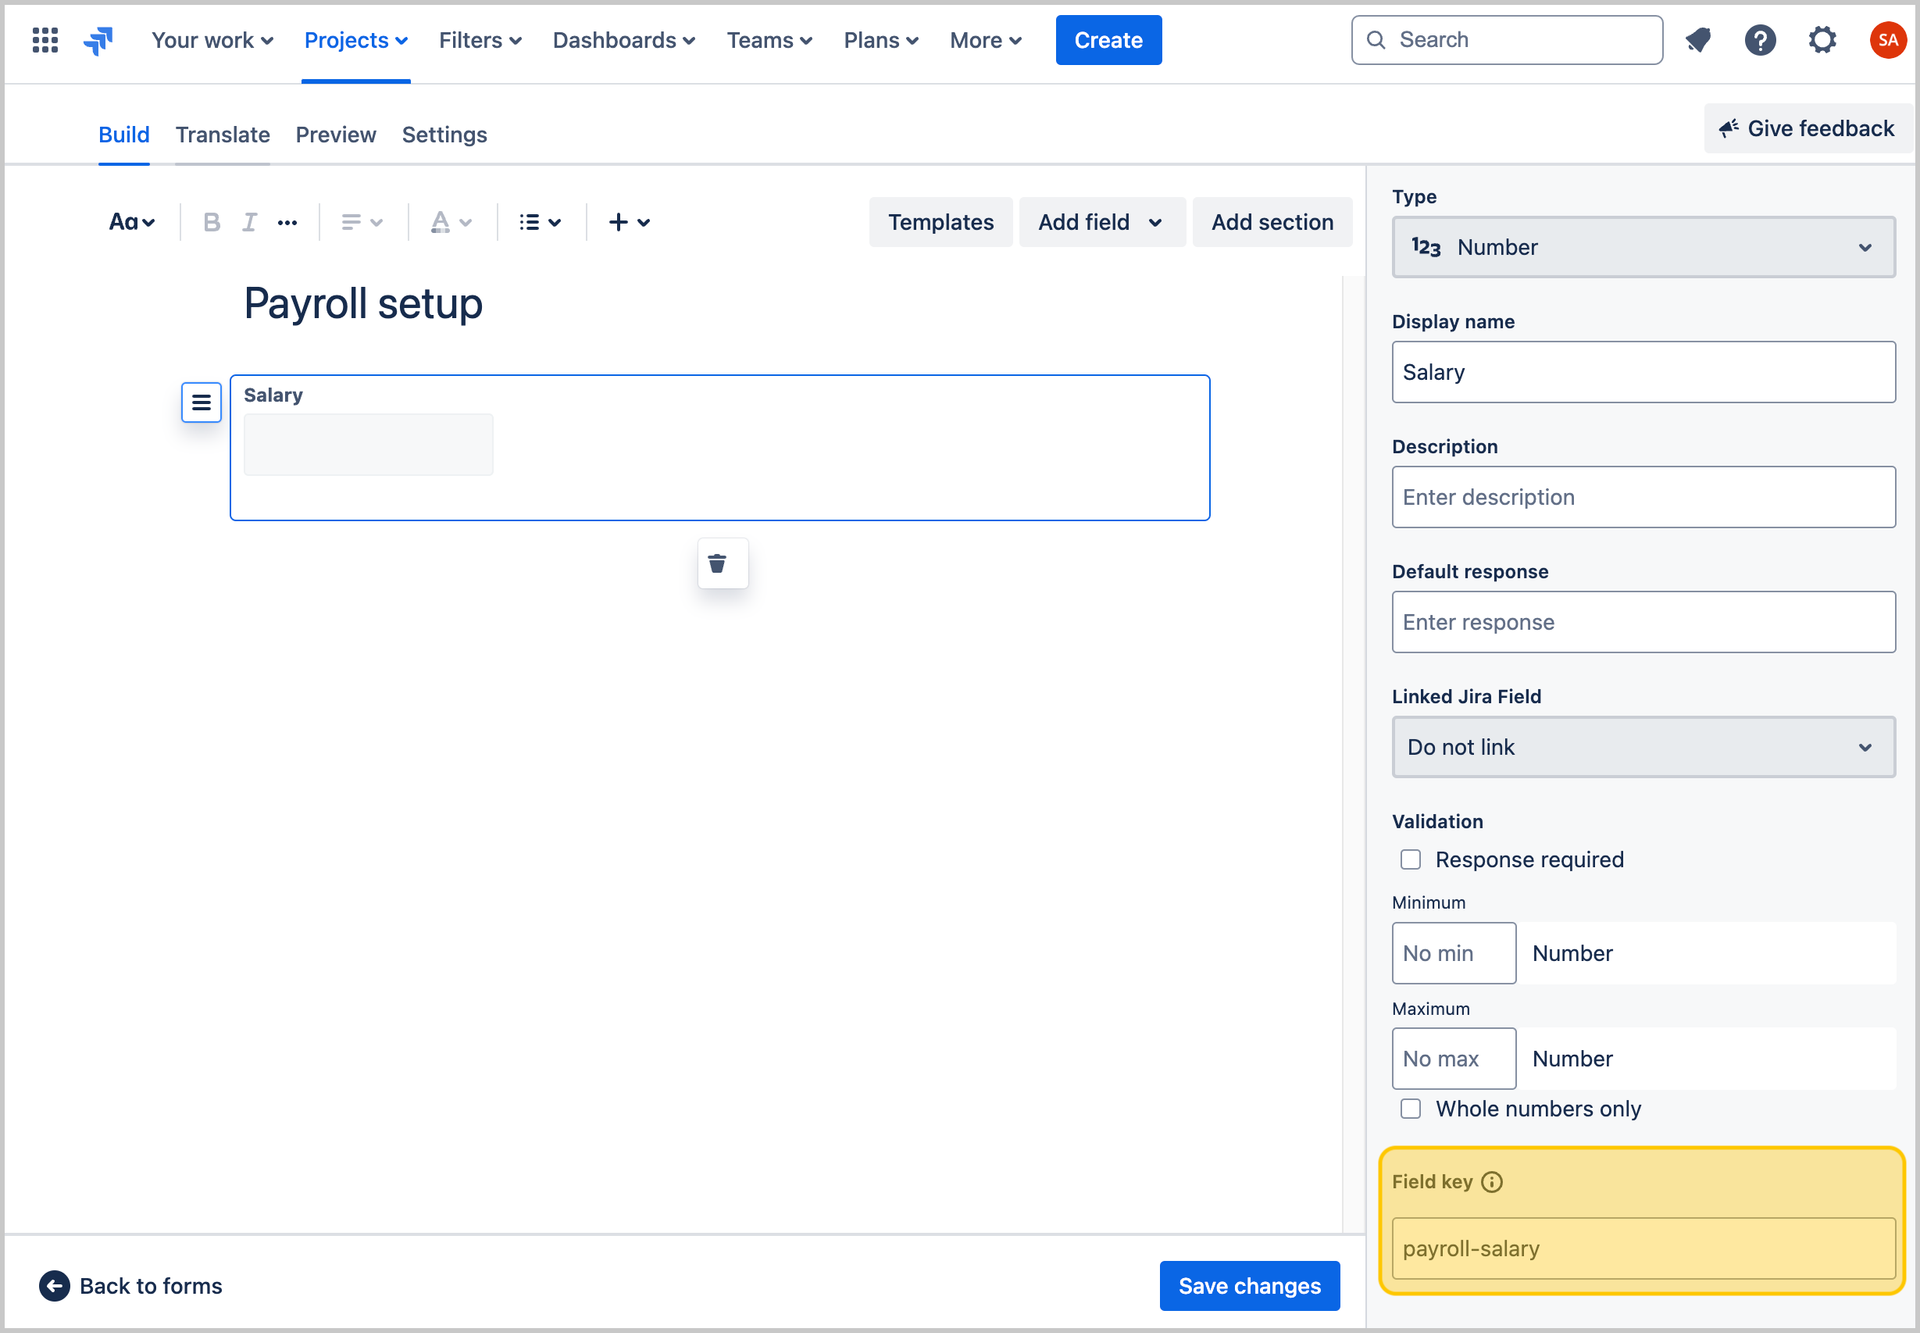
Task: Click the info icon beside Field key
Action: point(1493,1182)
